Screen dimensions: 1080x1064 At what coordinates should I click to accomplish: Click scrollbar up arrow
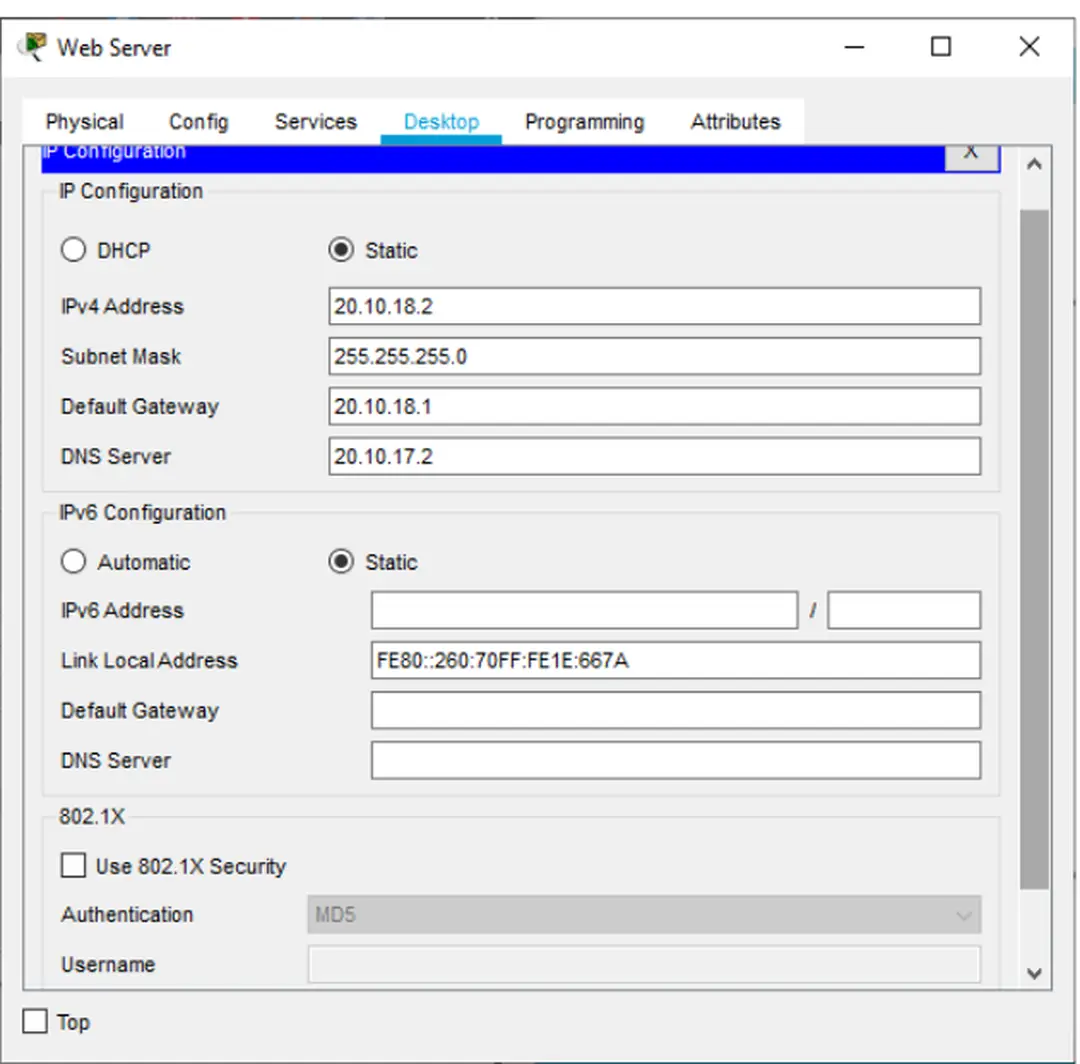click(x=1035, y=164)
